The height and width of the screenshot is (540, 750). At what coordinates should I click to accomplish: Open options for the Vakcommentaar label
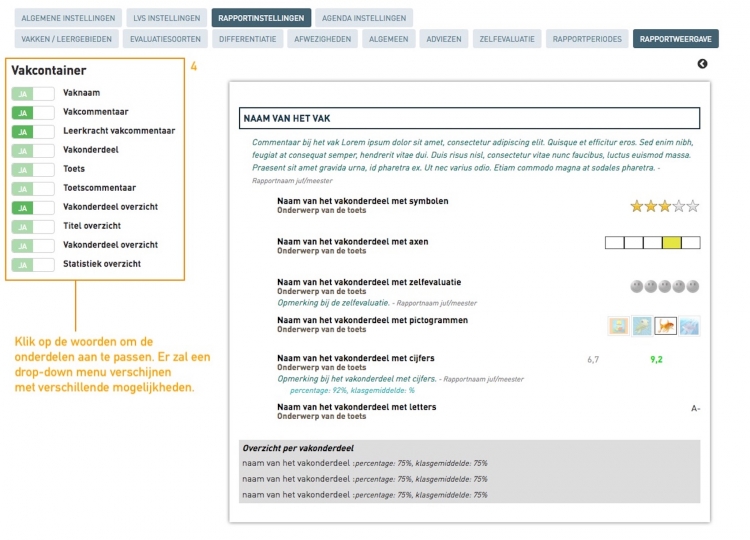click(96, 111)
